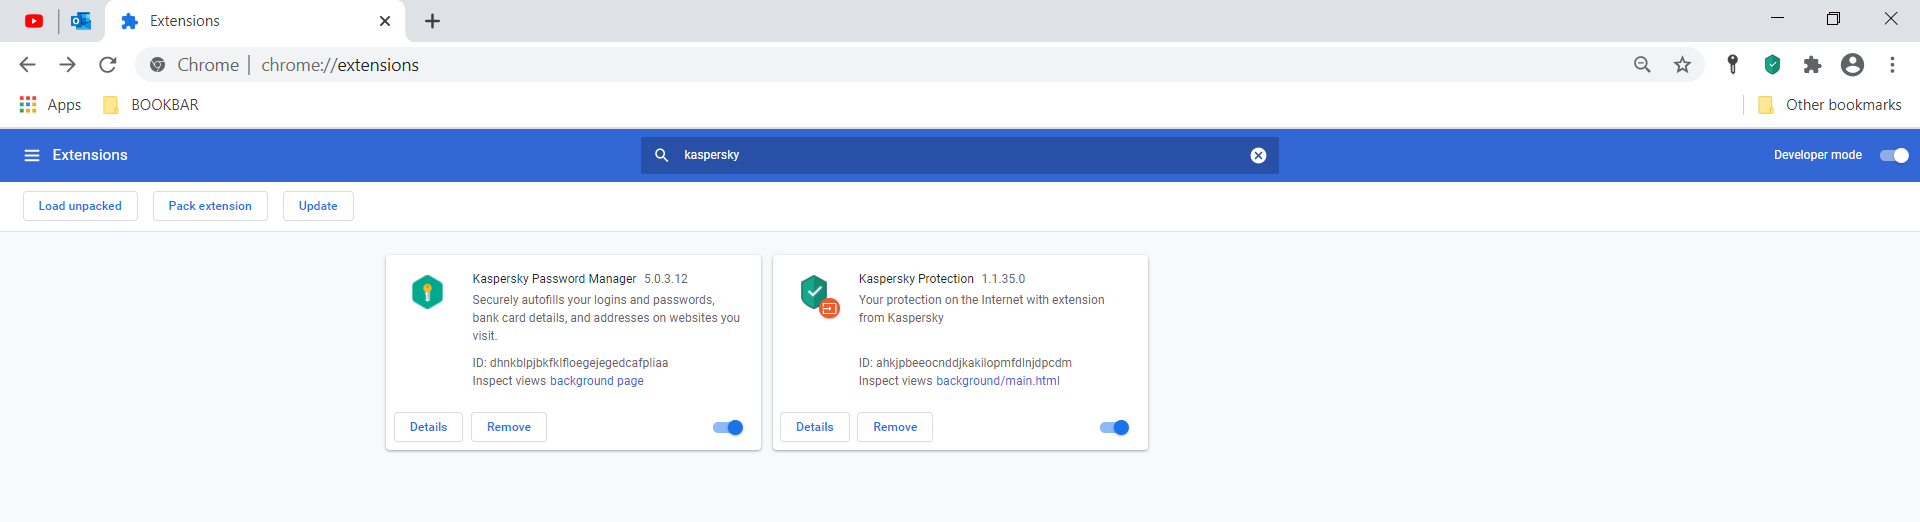
Task: Switch to the Outlook pinned tab
Action: [x=81, y=21]
